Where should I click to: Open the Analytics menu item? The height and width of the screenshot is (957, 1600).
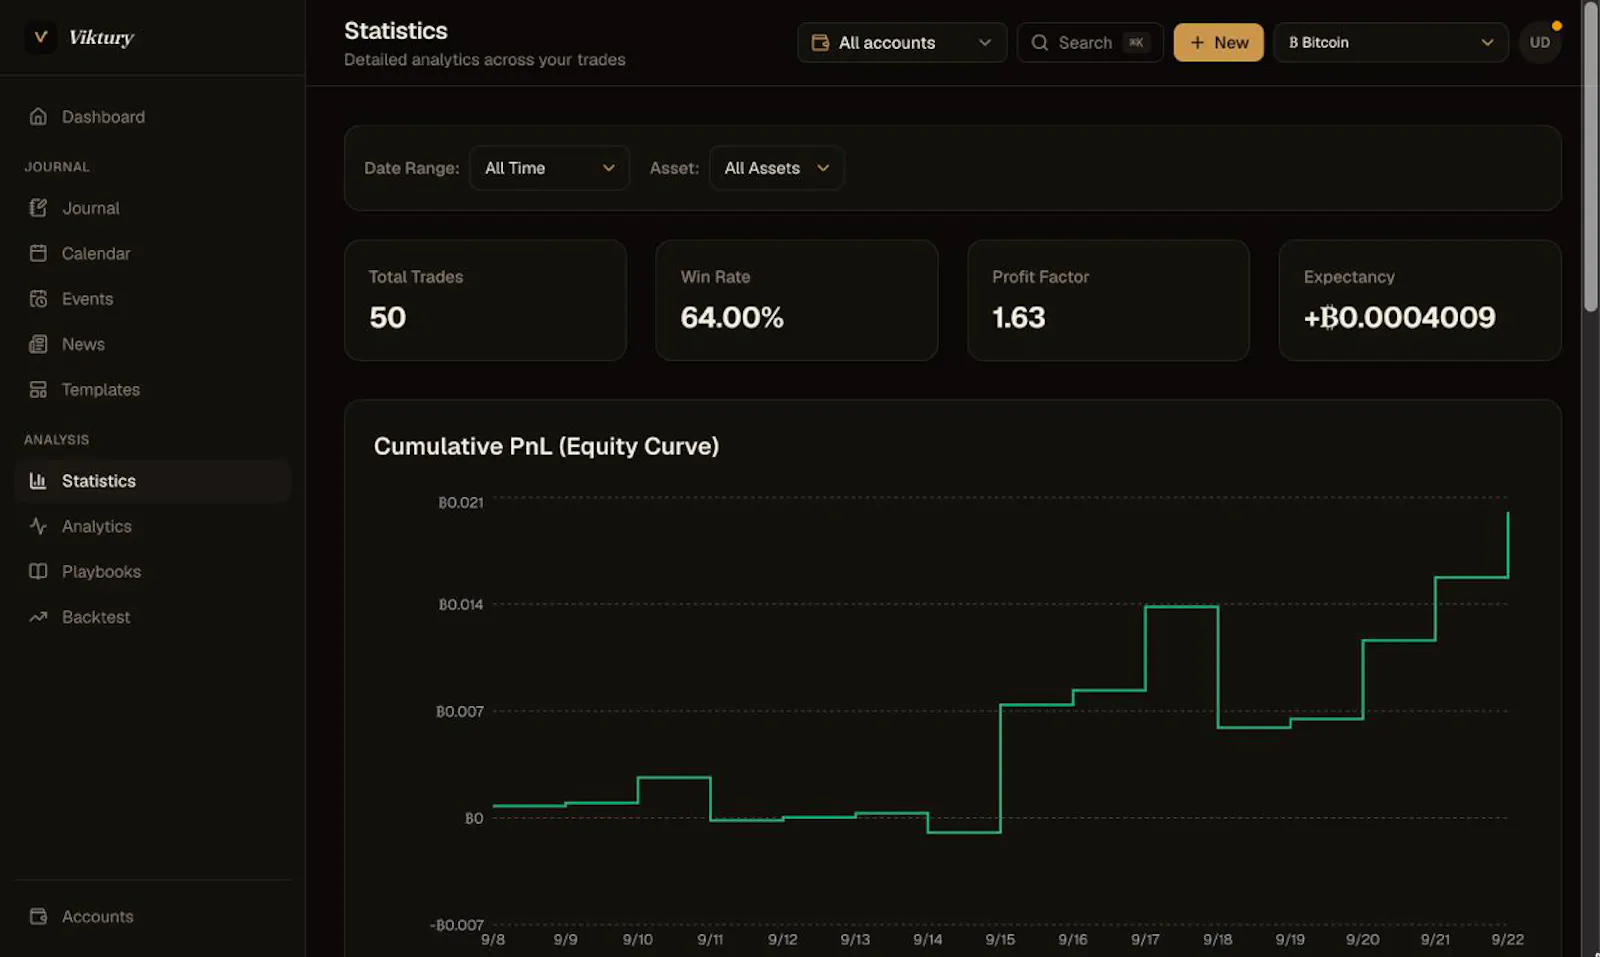153,526
